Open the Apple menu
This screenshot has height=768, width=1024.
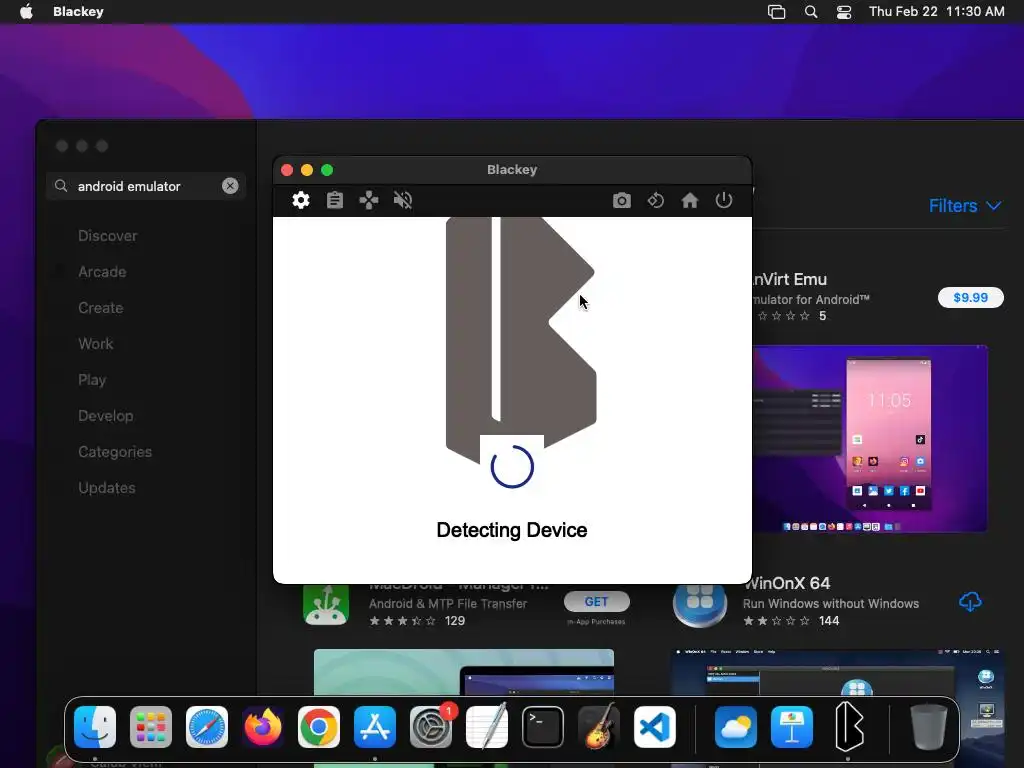click(x=26, y=11)
